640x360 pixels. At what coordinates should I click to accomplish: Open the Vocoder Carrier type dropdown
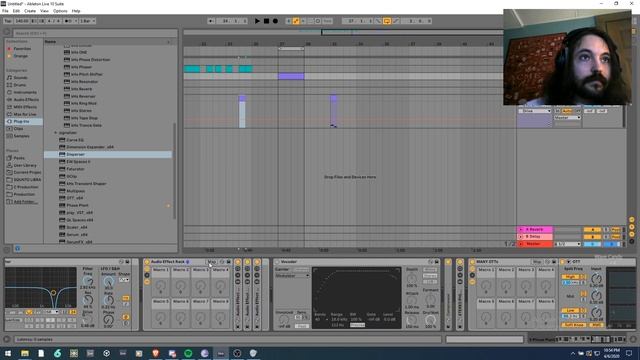[292, 276]
